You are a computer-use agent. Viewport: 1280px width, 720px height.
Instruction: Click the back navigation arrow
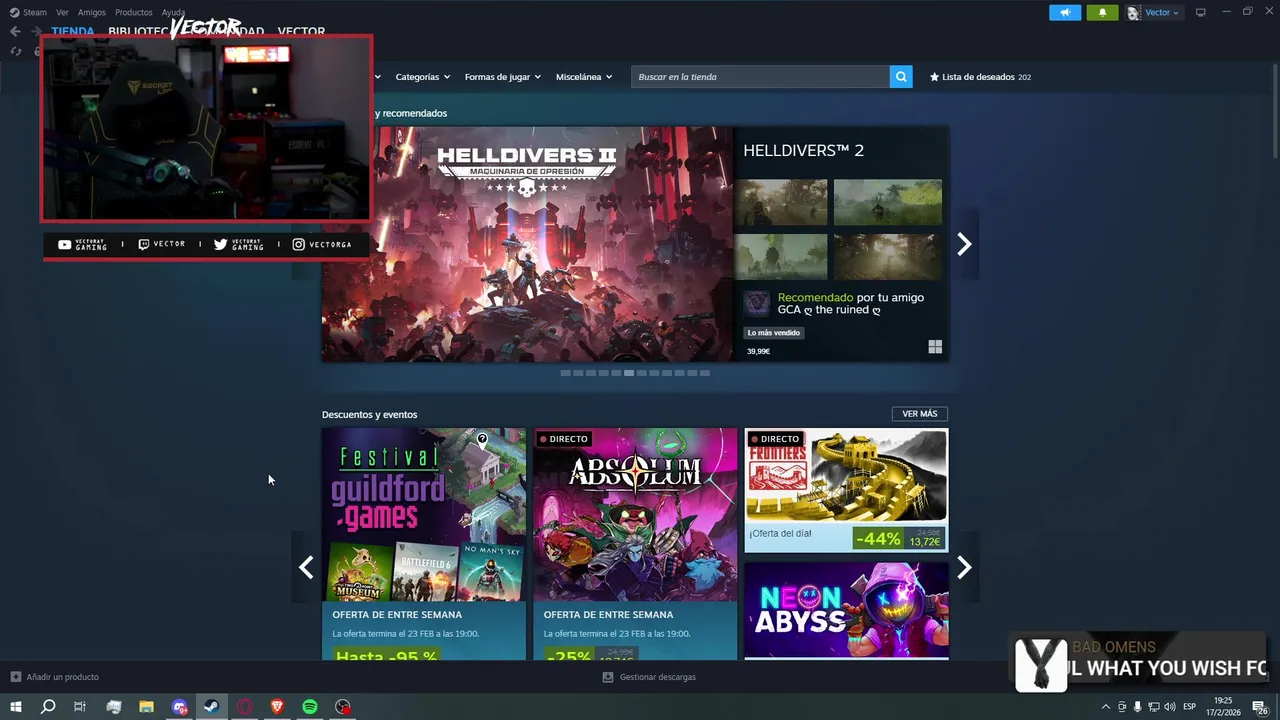tap(15, 31)
